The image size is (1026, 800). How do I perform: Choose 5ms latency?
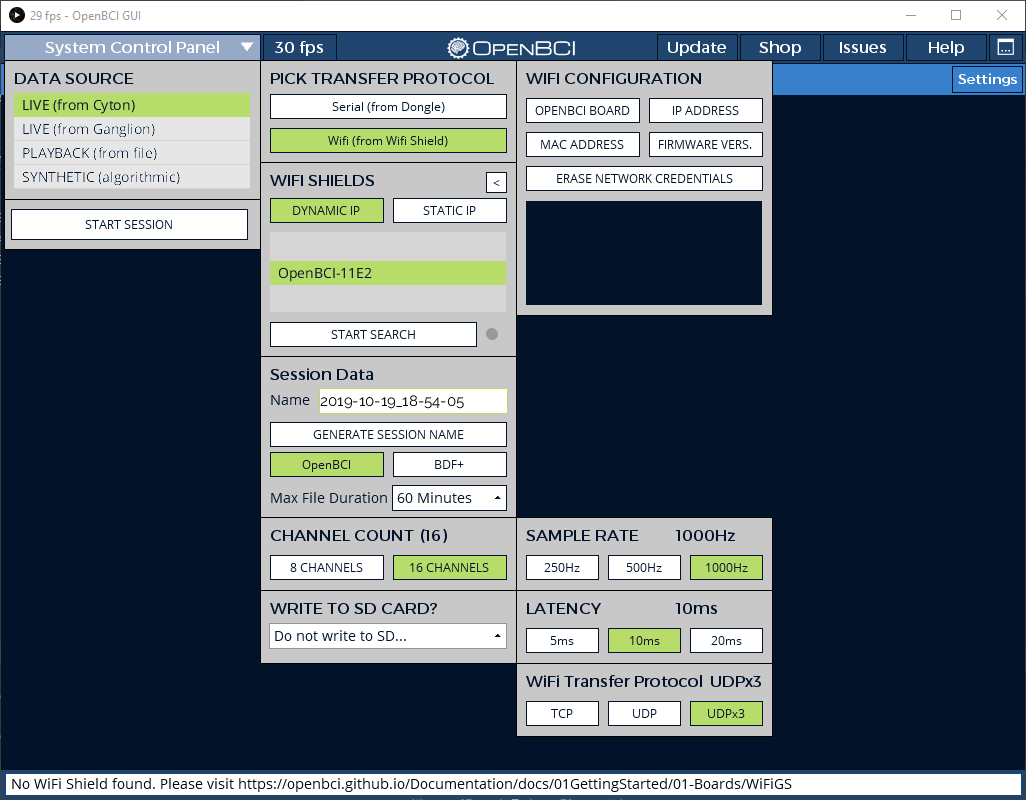coord(561,641)
